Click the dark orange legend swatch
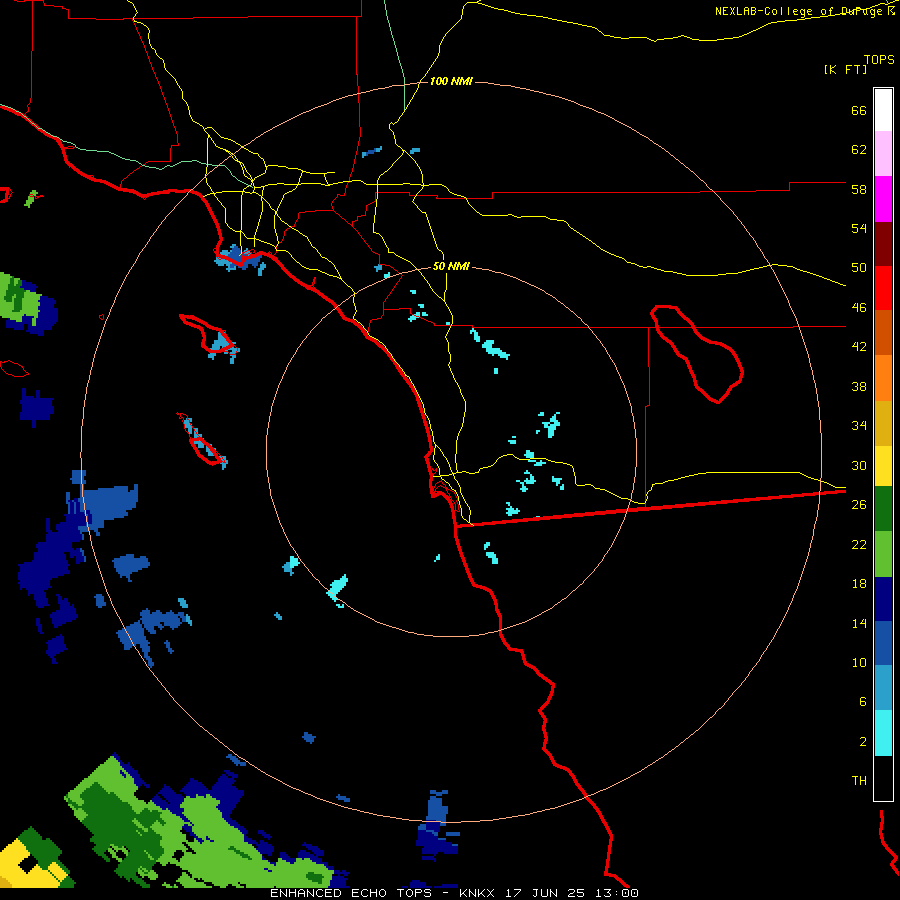The width and height of the screenshot is (900, 900). pyautogui.click(x=883, y=332)
